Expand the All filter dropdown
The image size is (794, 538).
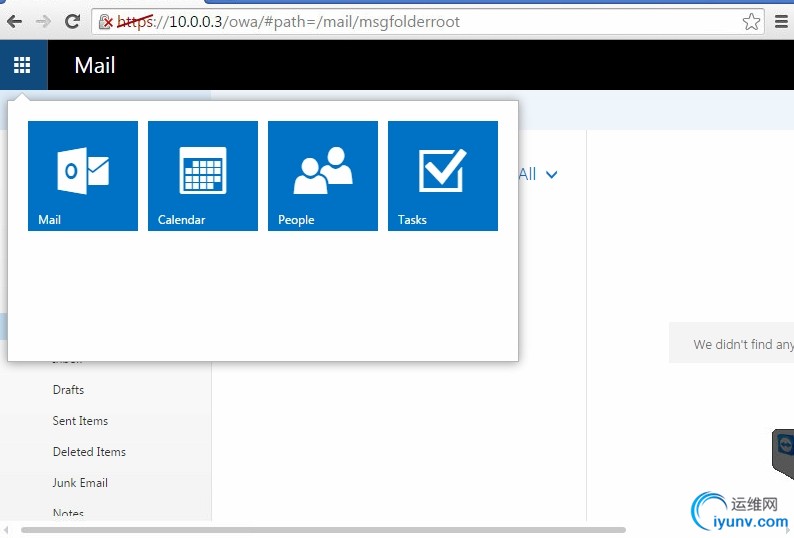point(538,174)
